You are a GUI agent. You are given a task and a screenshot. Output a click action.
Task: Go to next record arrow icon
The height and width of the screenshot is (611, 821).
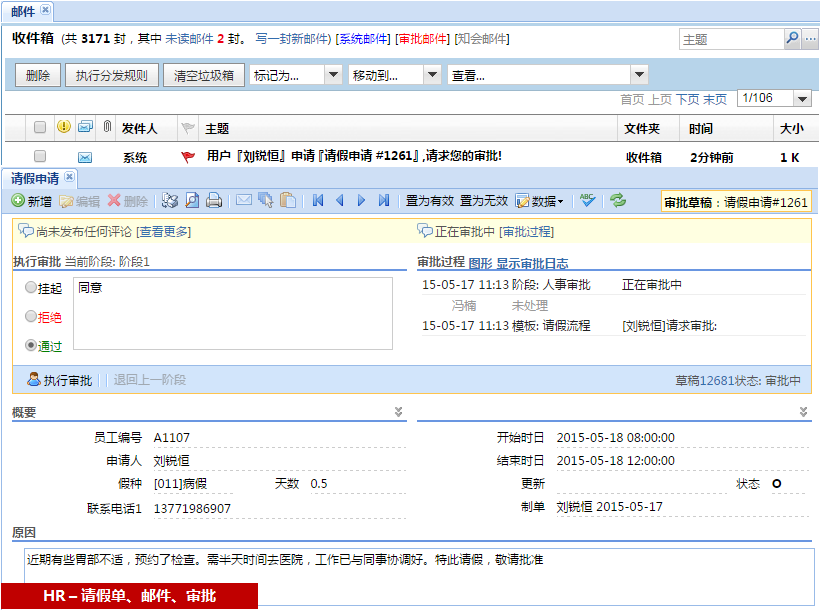click(x=361, y=201)
